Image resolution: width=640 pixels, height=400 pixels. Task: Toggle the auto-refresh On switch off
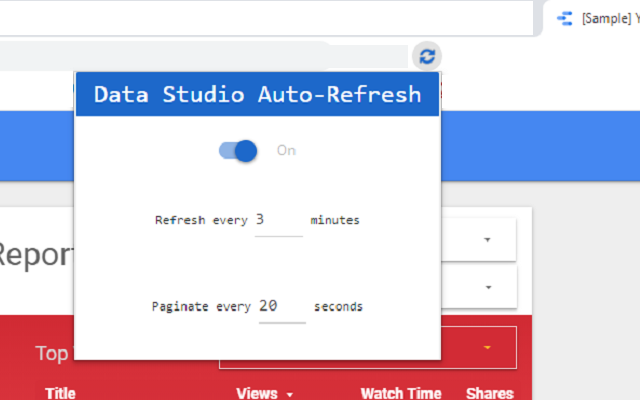(238, 151)
